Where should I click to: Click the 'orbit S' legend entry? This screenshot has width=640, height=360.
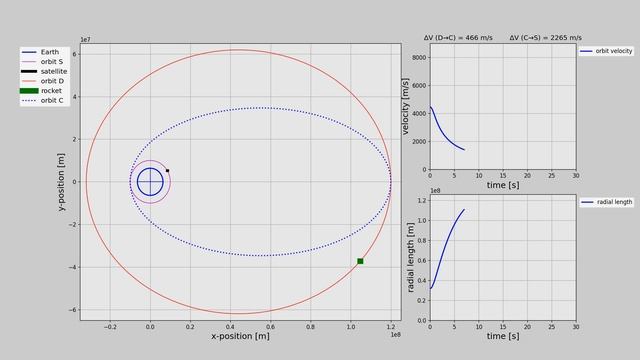click(42, 62)
